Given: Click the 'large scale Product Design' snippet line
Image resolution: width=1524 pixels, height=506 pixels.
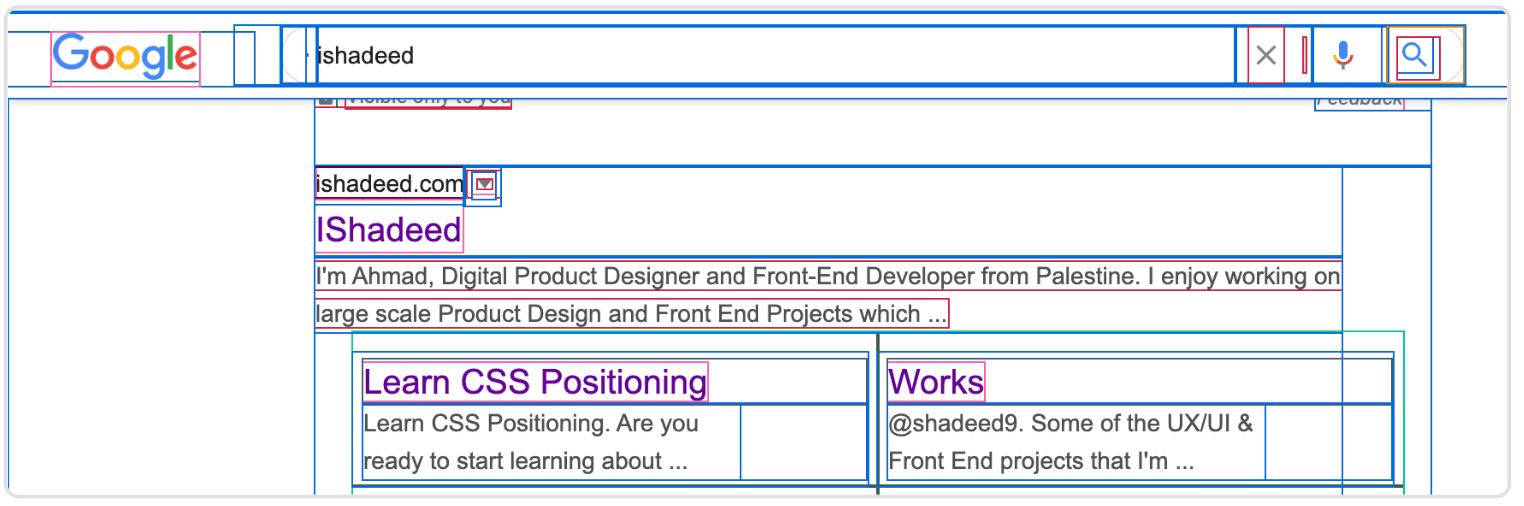Looking at the screenshot, I should tap(631, 314).
